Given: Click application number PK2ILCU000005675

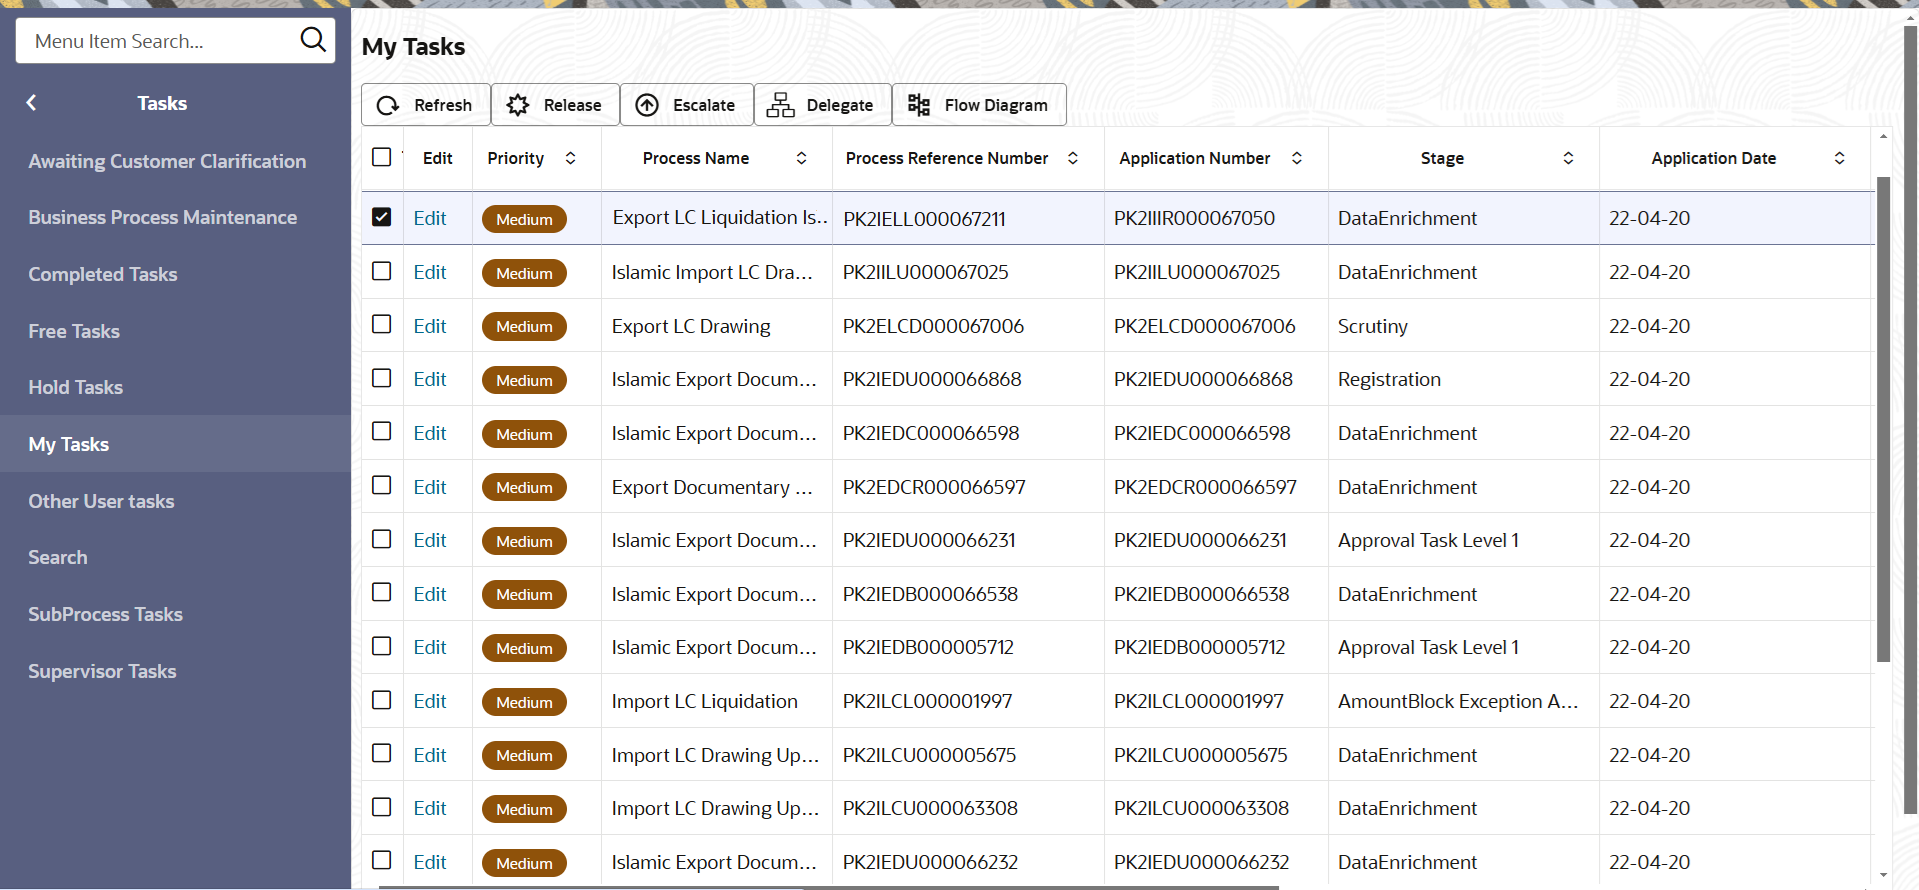Looking at the screenshot, I should click(1200, 755).
